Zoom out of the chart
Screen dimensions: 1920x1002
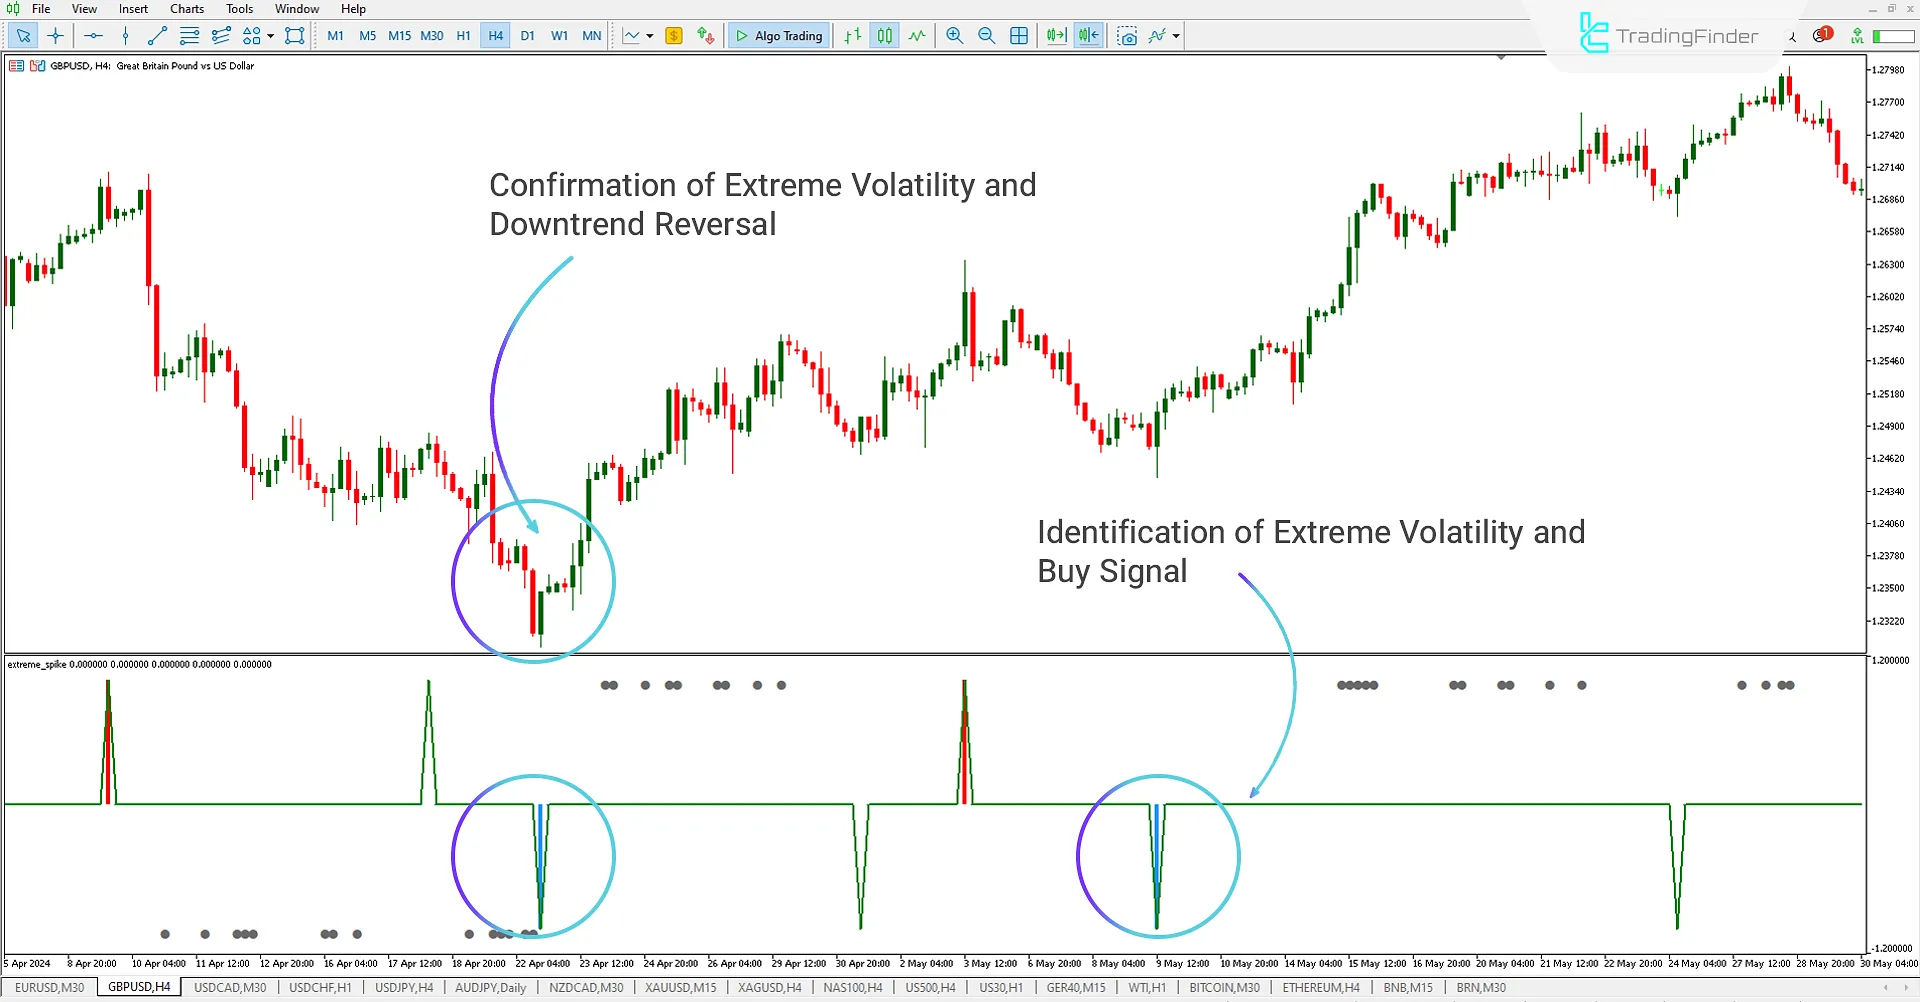point(986,36)
